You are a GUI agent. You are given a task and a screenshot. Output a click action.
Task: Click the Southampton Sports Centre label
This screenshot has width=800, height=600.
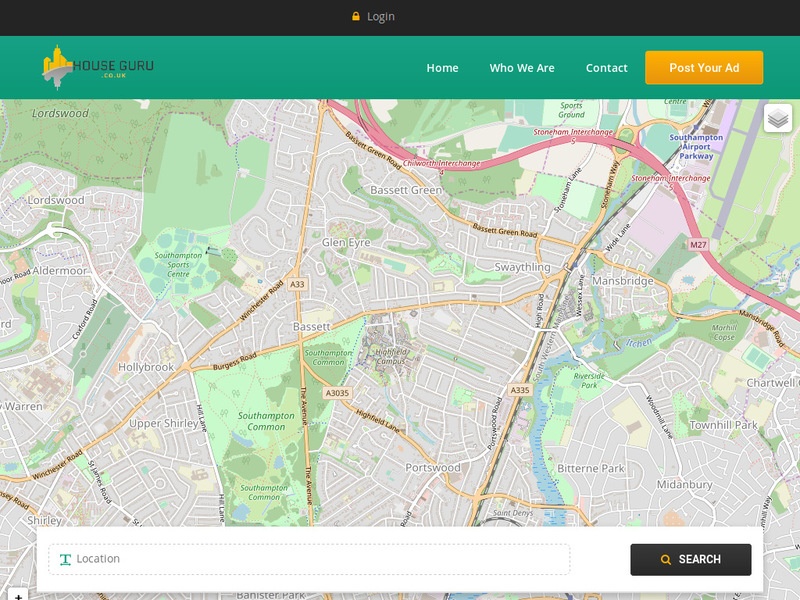[178, 264]
